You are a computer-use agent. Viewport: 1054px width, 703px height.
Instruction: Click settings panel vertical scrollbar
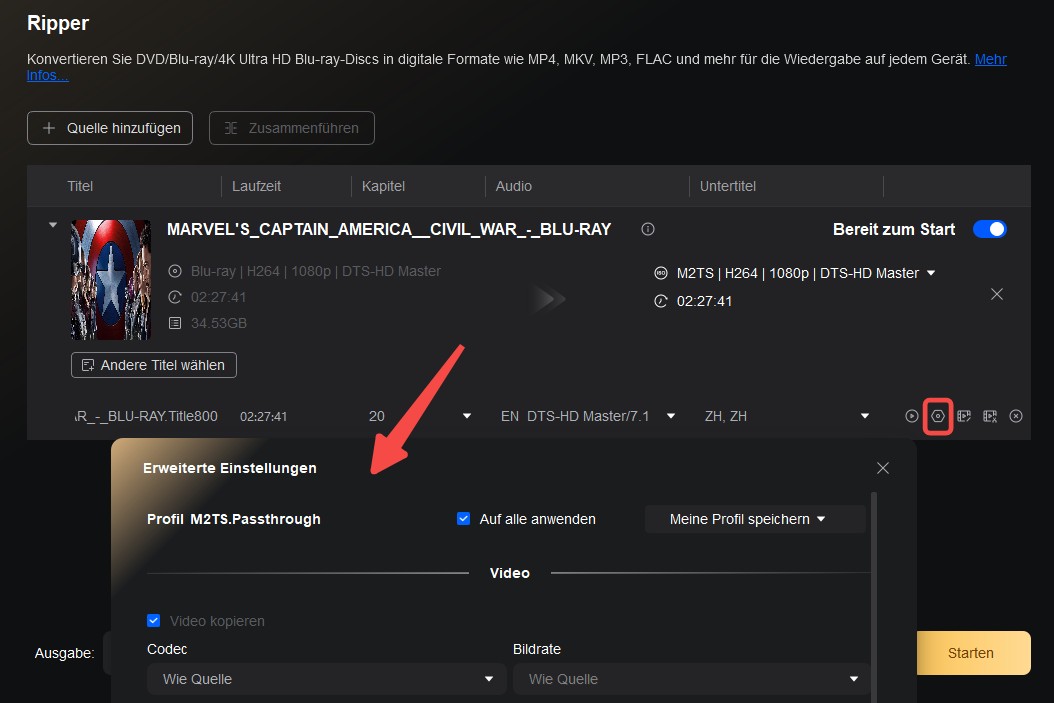[x=874, y=598]
